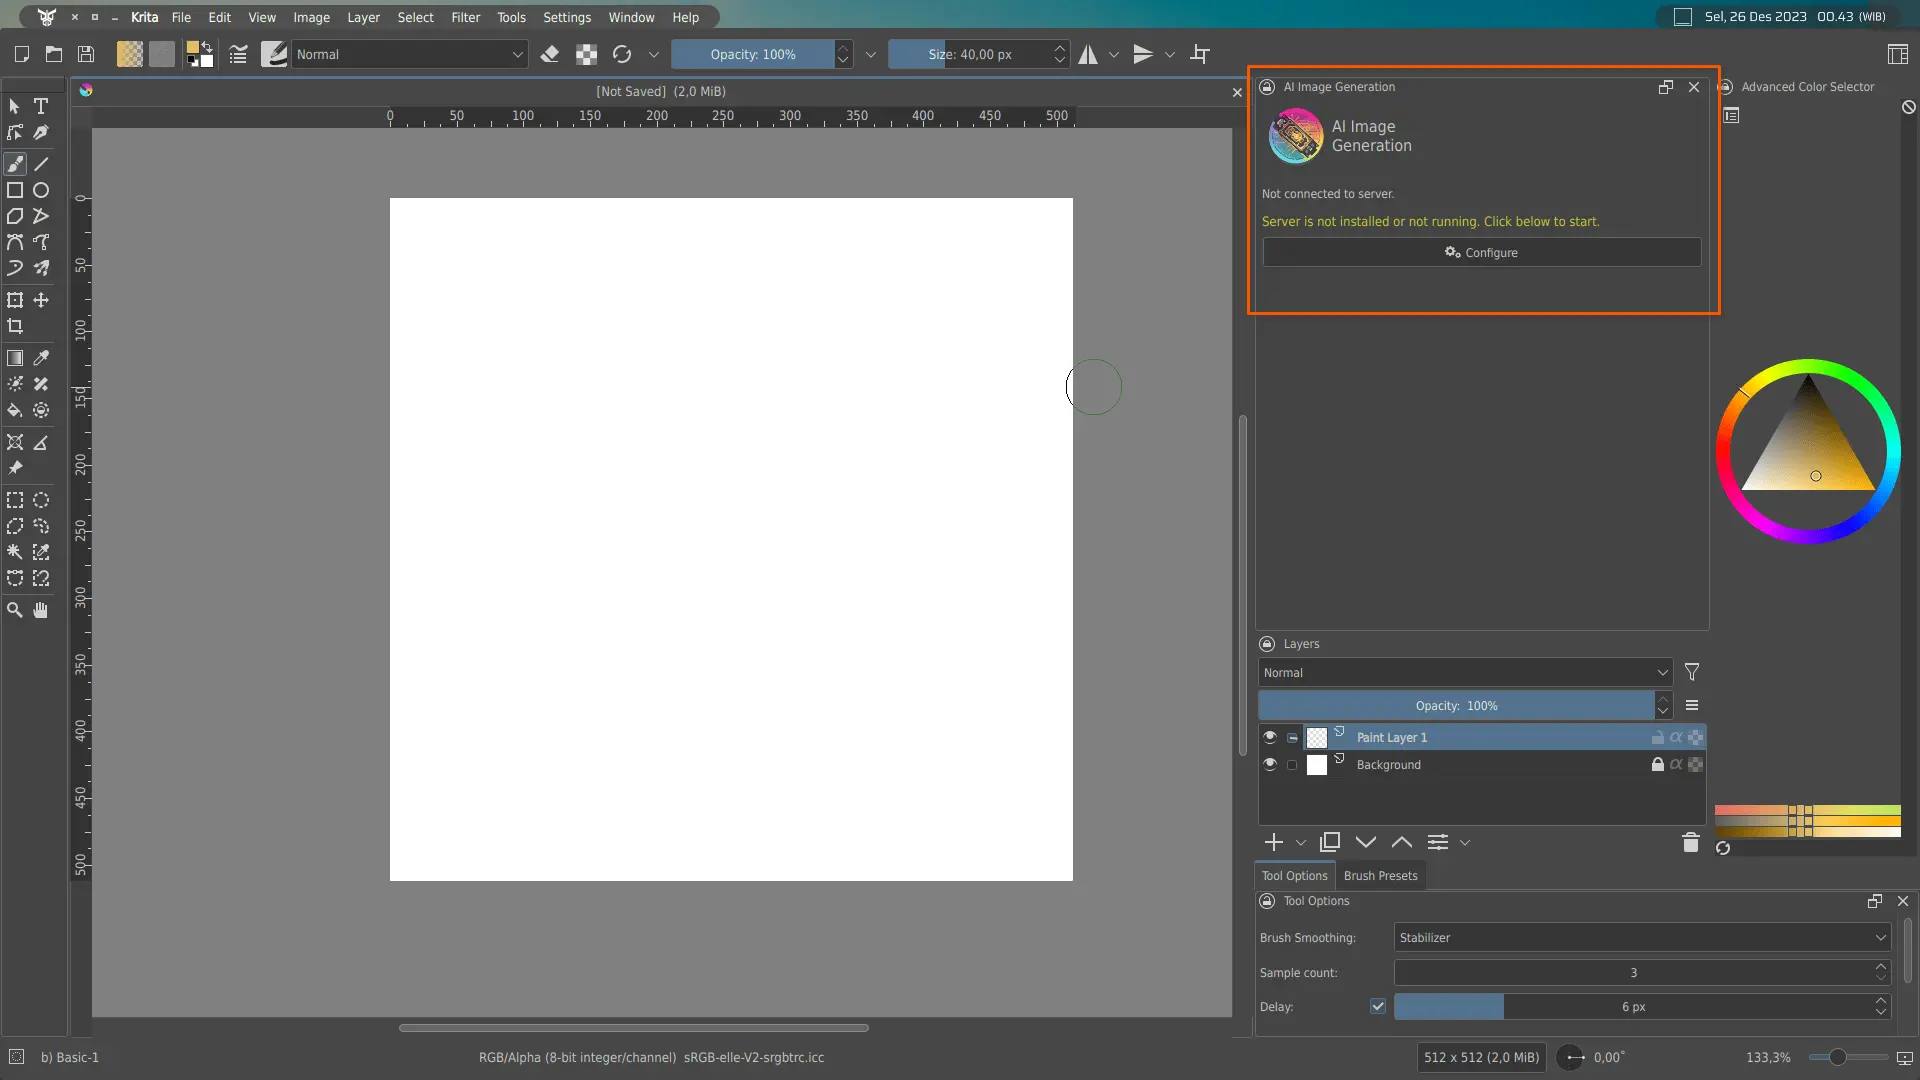Create a new document from toolbar
1920x1080 pixels.
(22, 54)
